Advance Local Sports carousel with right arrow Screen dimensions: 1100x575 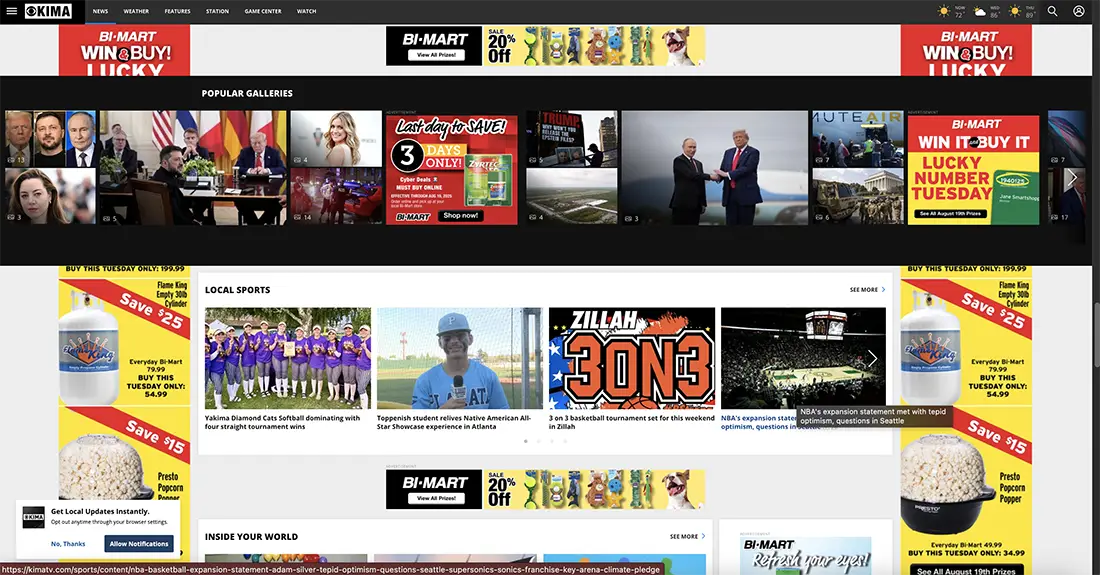coord(872,358)
